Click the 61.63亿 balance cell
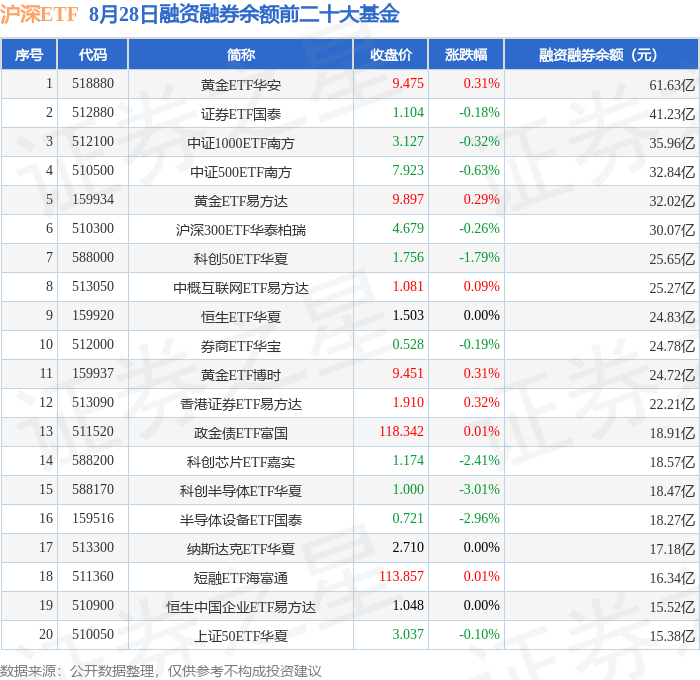The image size is (700, 680). [672, 85]
